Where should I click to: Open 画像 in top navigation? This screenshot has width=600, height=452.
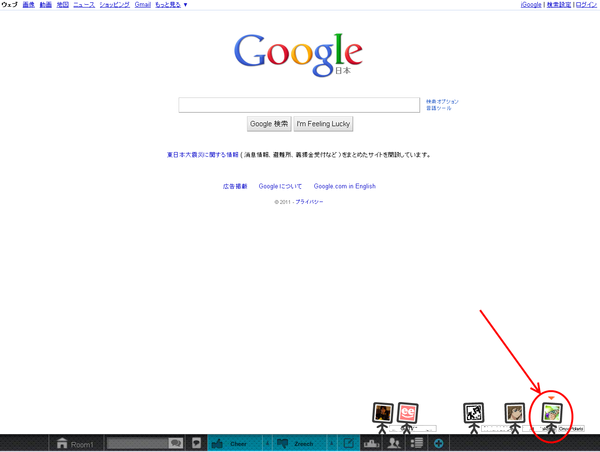29,5
